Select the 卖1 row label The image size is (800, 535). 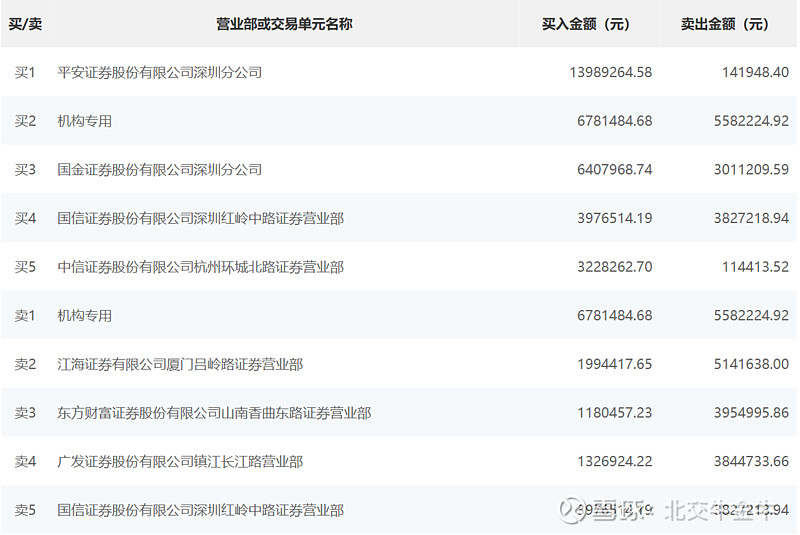click(25, 316)
